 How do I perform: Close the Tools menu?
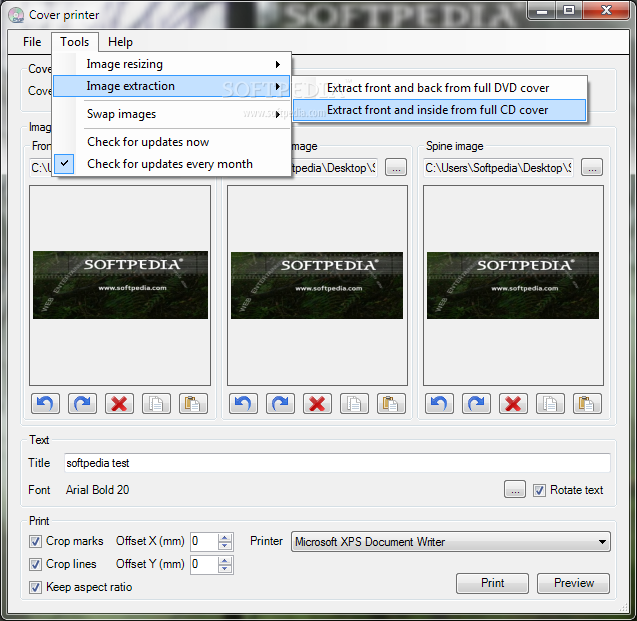click(75, 42)
